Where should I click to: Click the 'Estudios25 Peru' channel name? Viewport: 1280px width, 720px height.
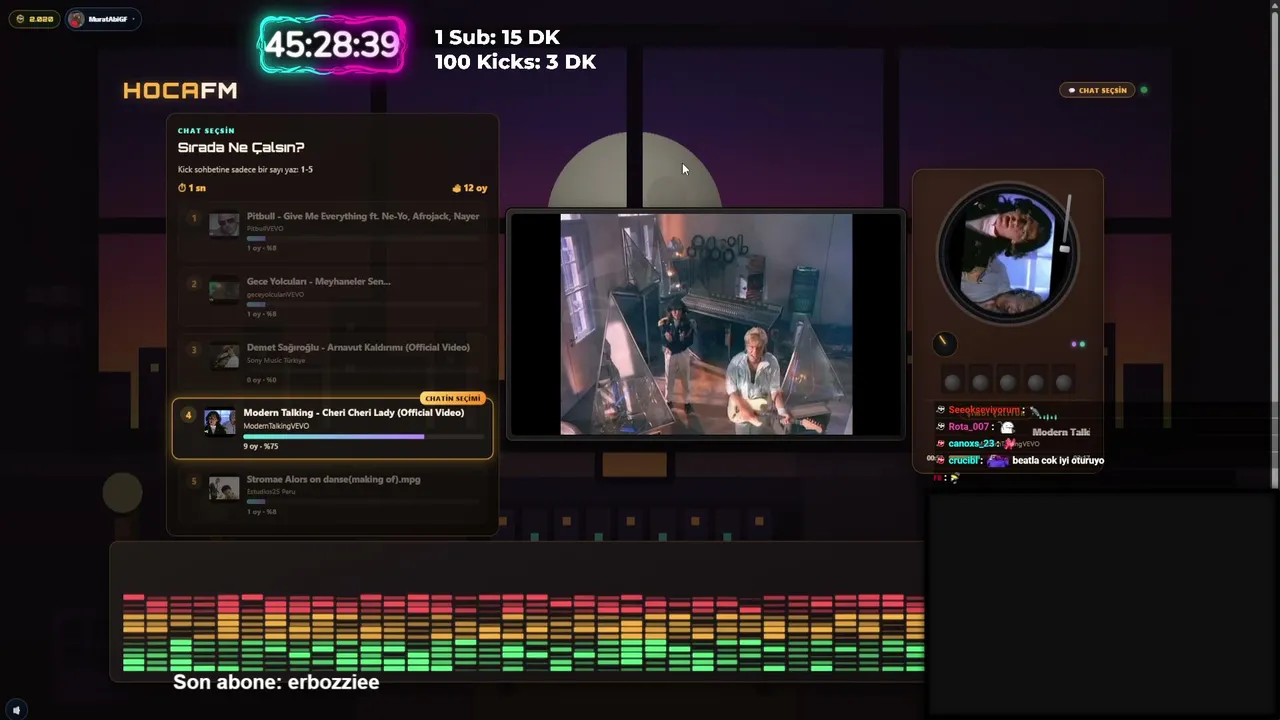pyautogui.click(x=273, y=492)
